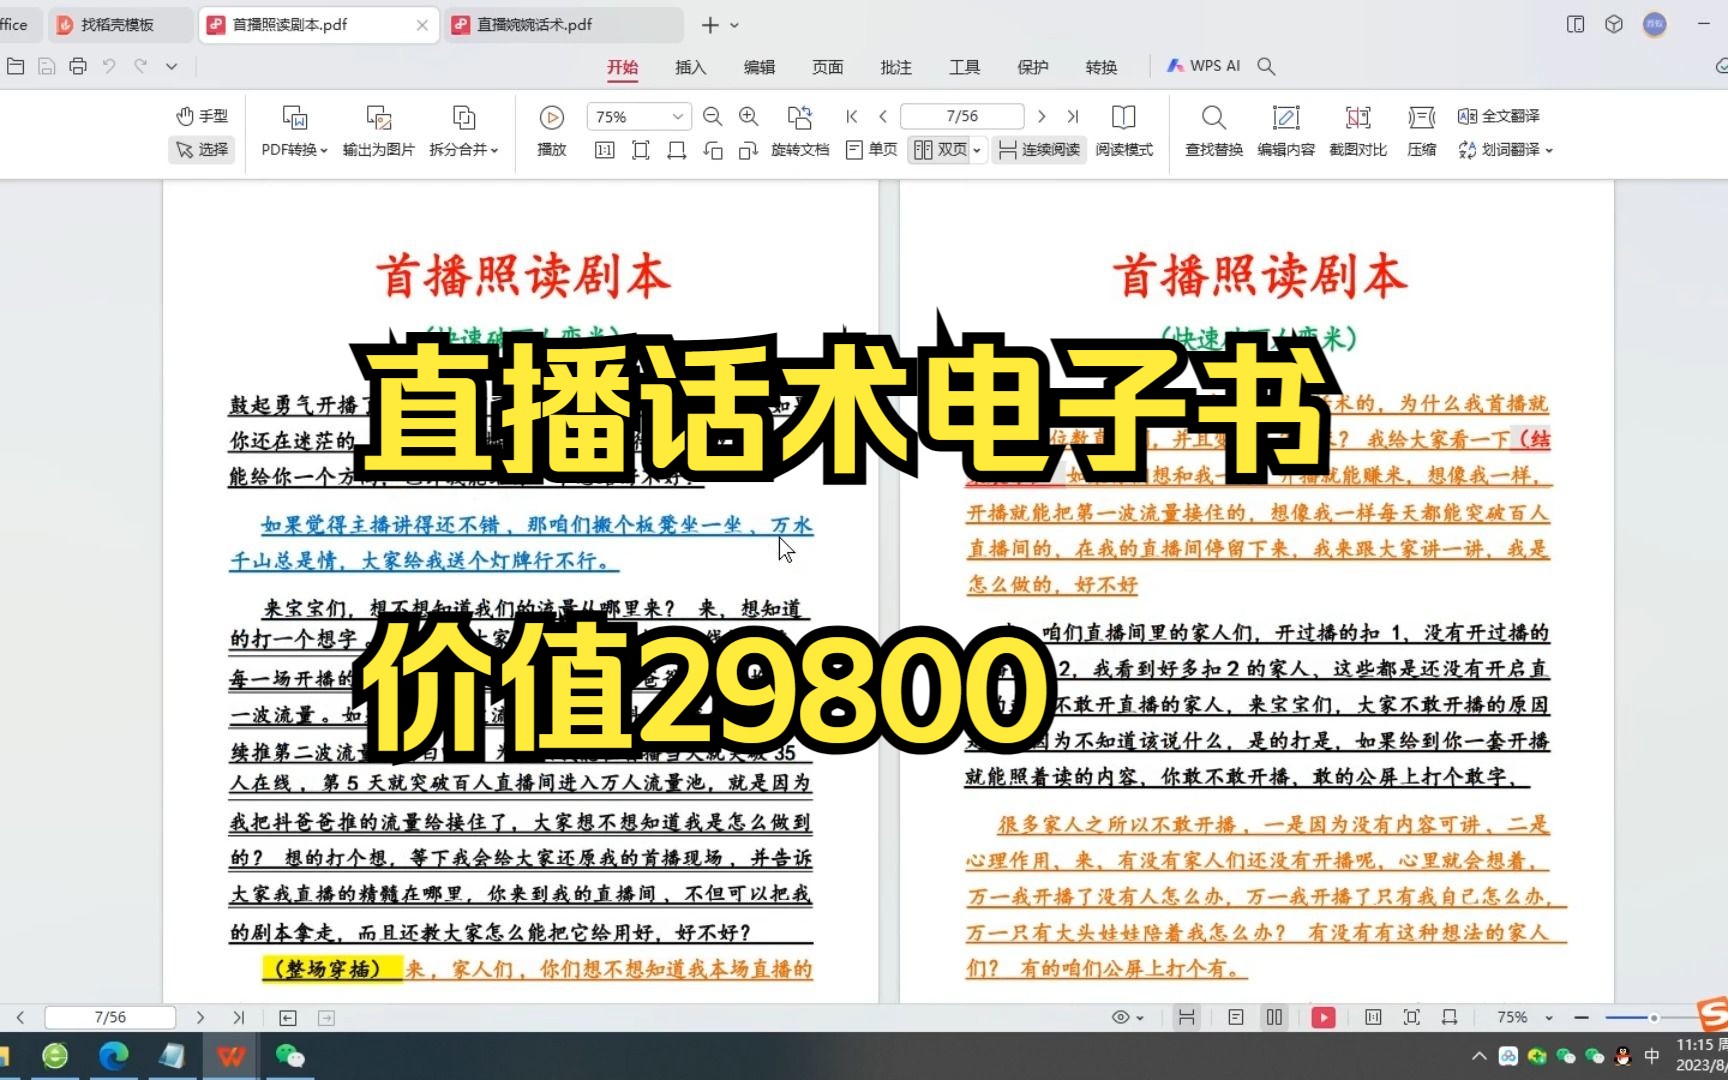This screenshot has height=1080, width=1728.
Task: Toggle two-page view in status bar
Action: coord(1274,1017)
